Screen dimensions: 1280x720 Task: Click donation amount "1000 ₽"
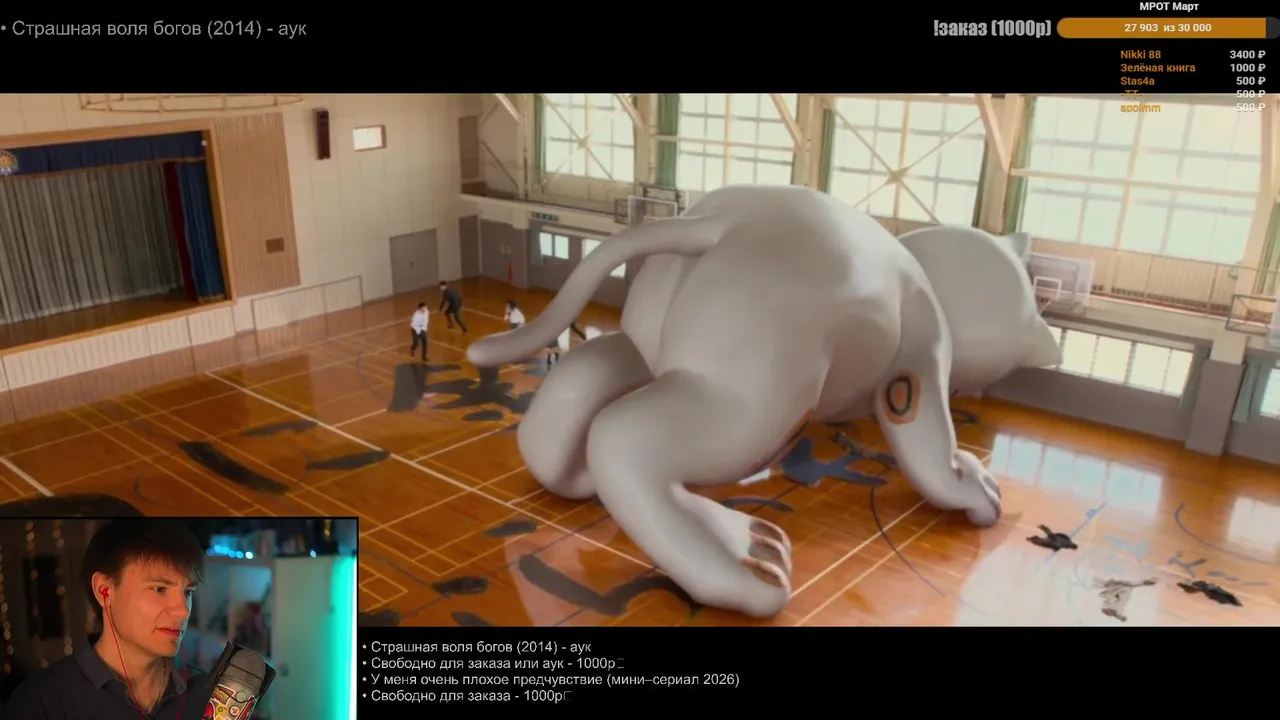[1248, 68]
